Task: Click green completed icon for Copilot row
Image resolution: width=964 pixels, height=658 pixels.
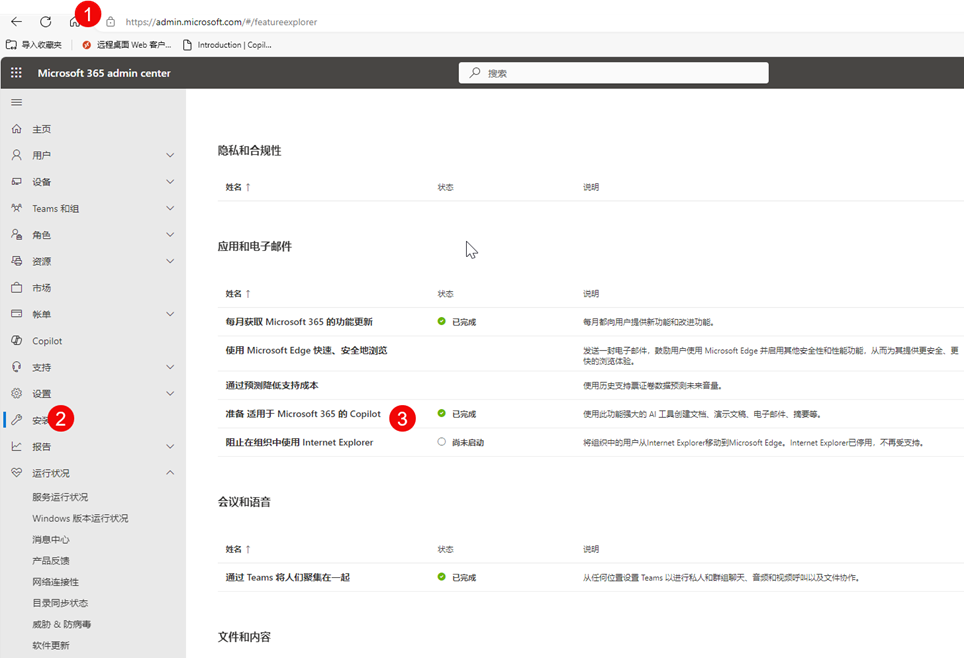Action: pos(441,413)
